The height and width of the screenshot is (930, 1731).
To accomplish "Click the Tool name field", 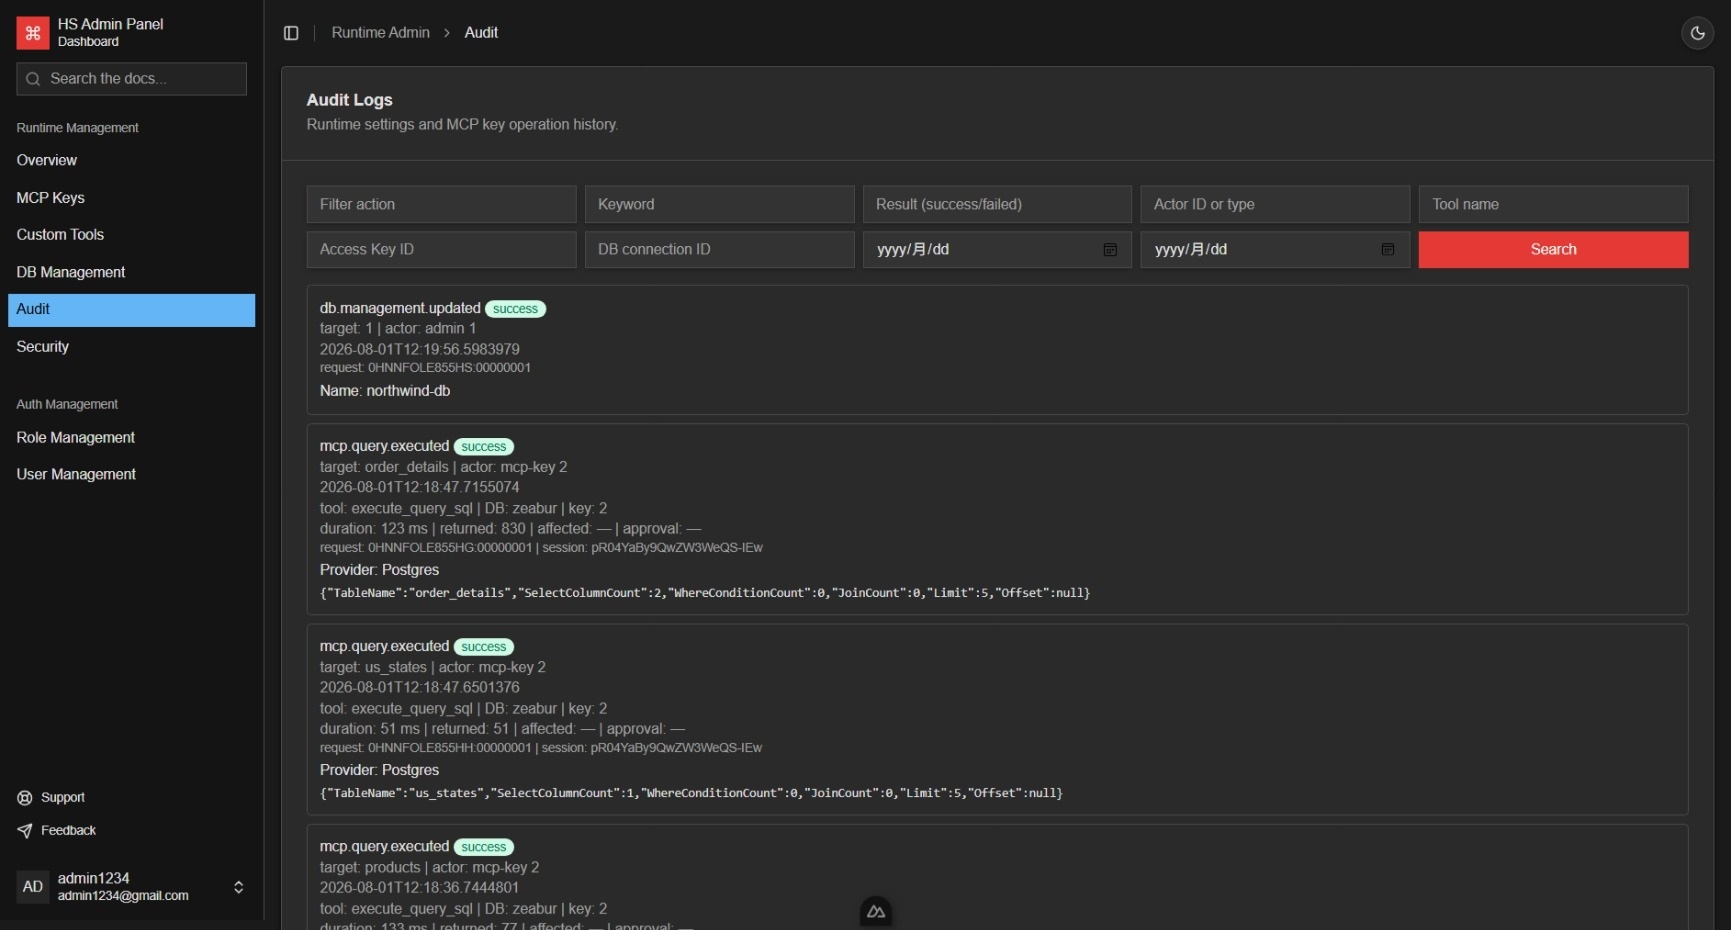I will (1553, 204).
